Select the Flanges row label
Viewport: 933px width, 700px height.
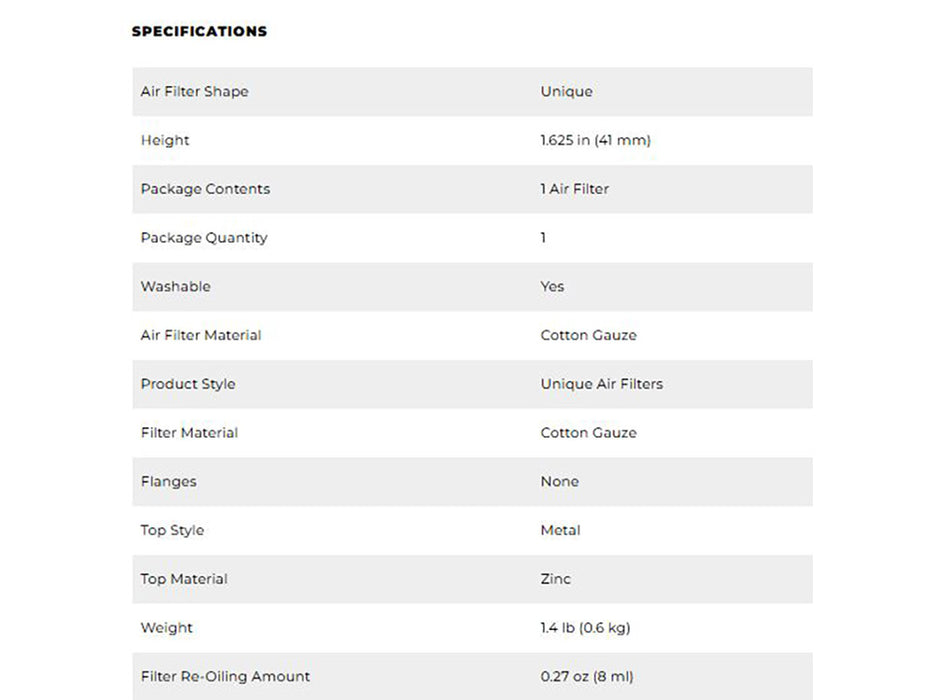[x=168, y=482]
